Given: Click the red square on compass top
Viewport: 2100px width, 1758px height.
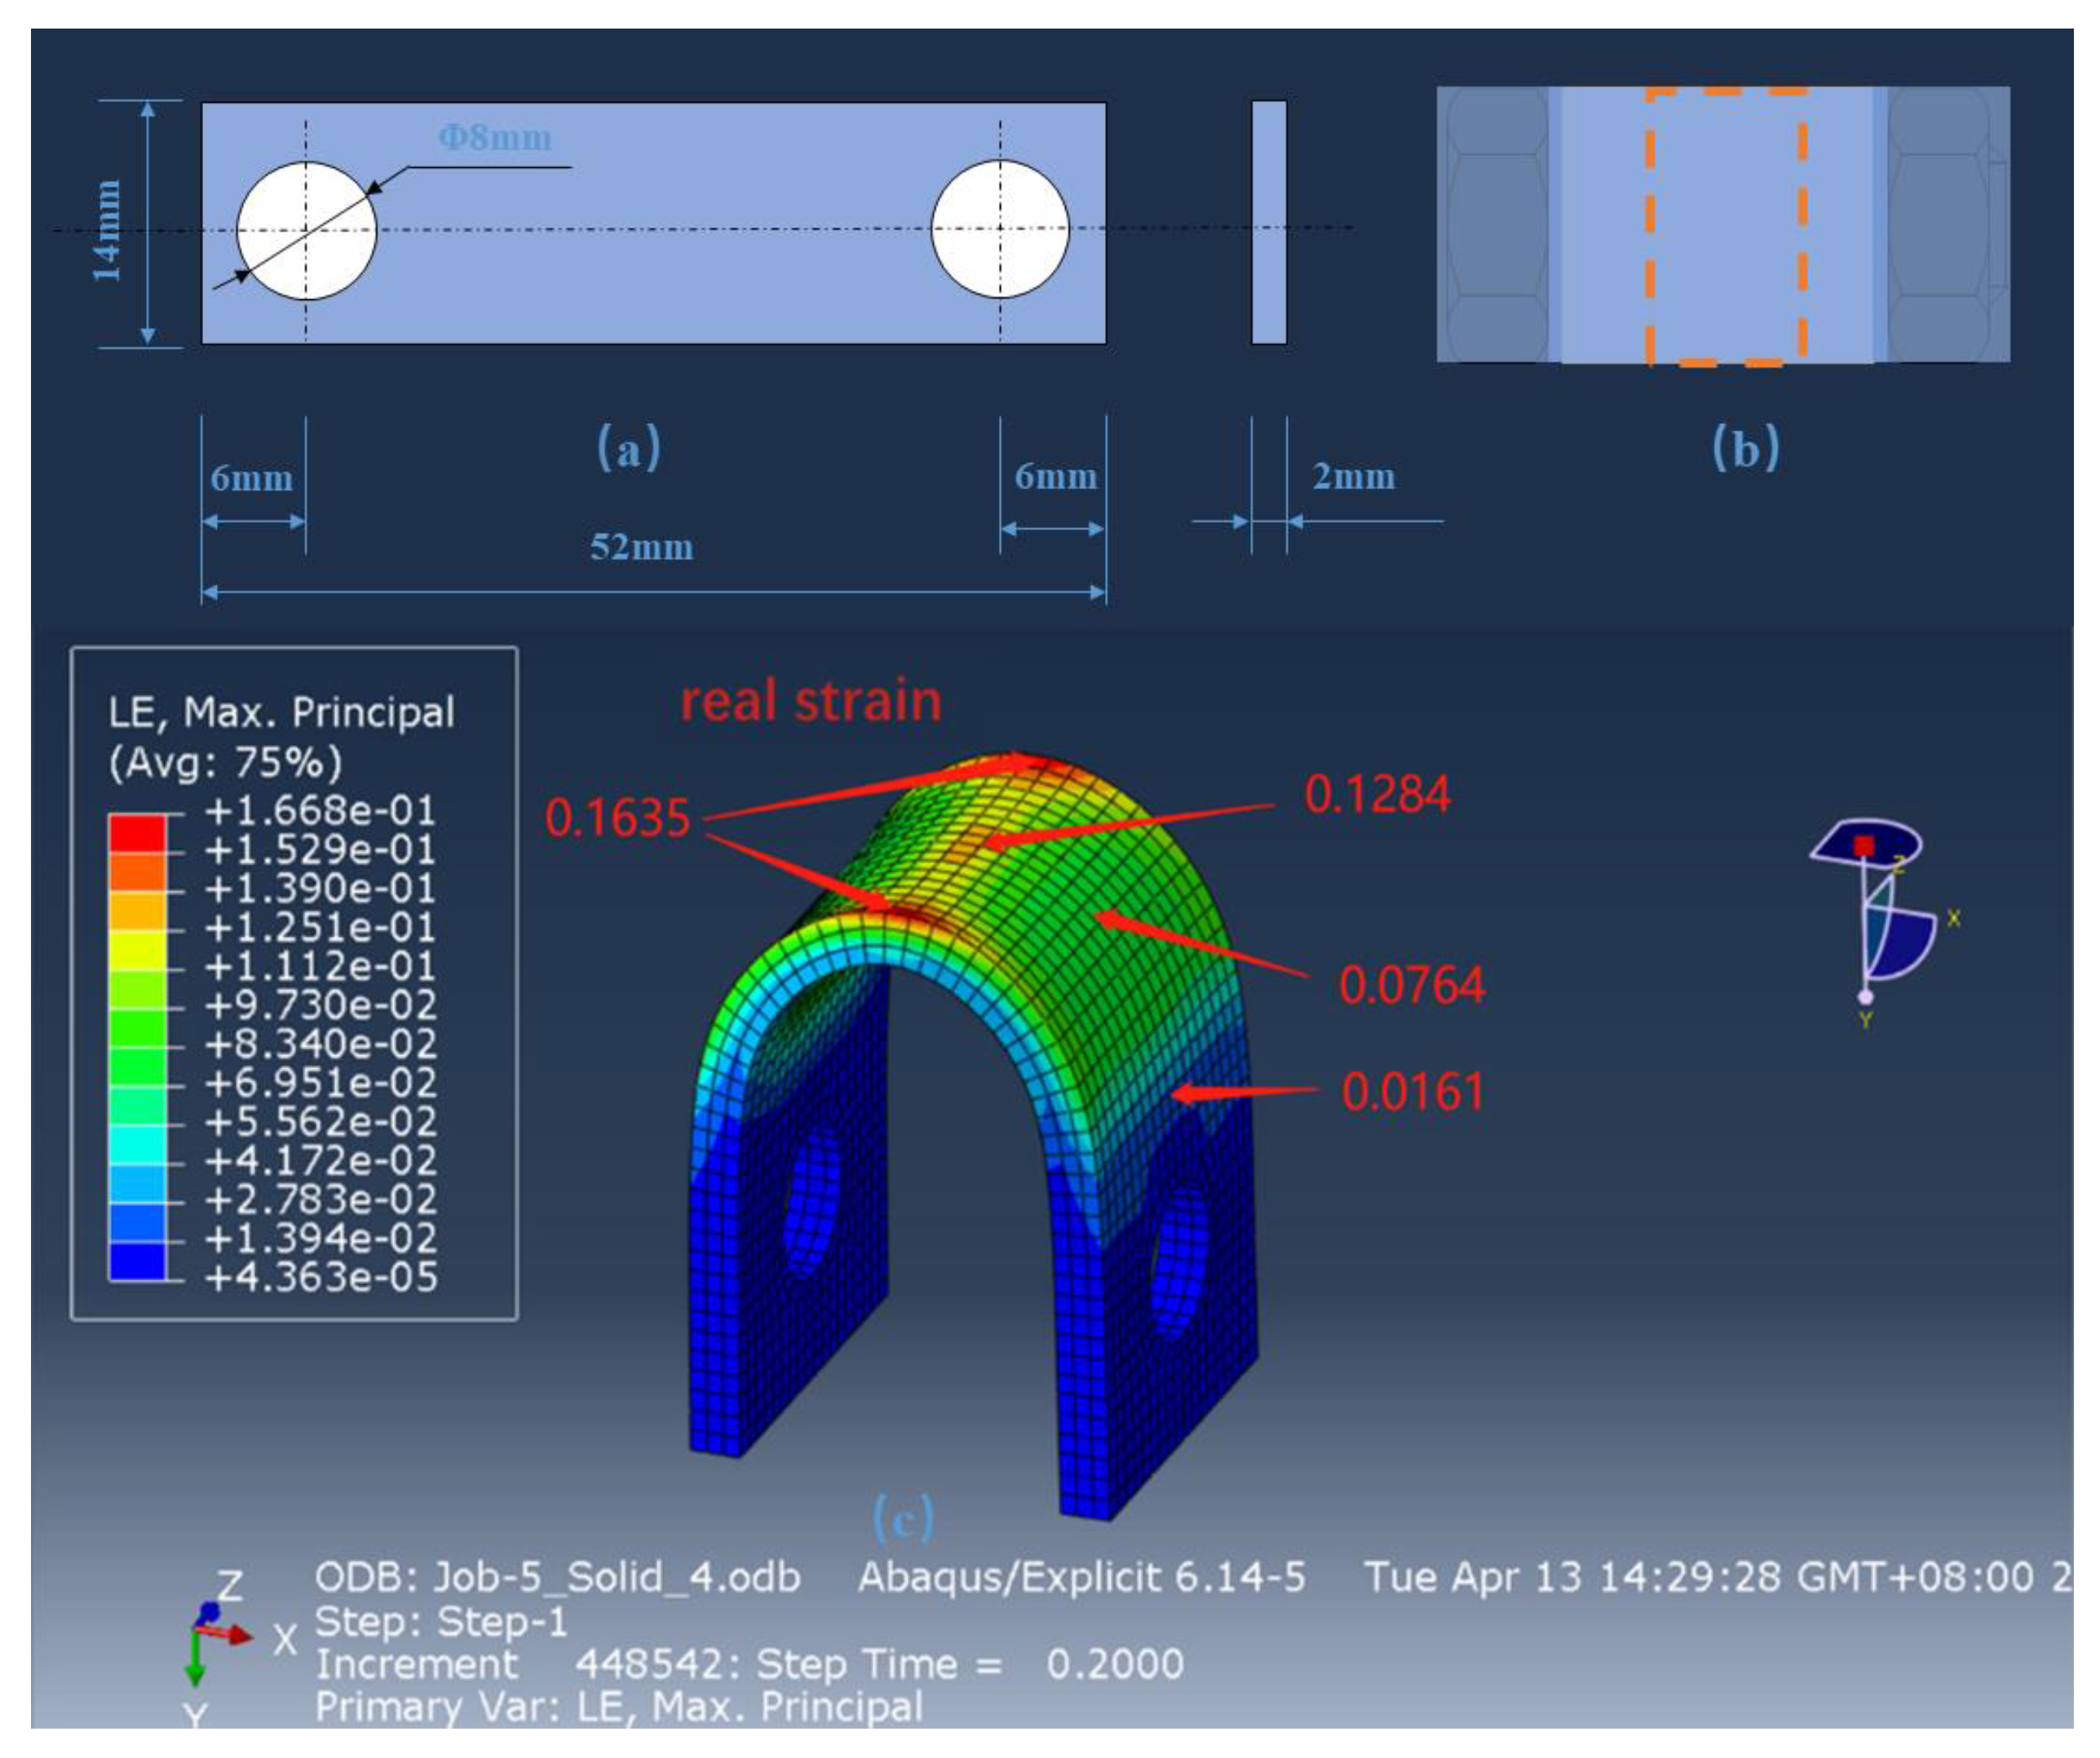Looking at the screenshot, I should [x=1864, y=846].
